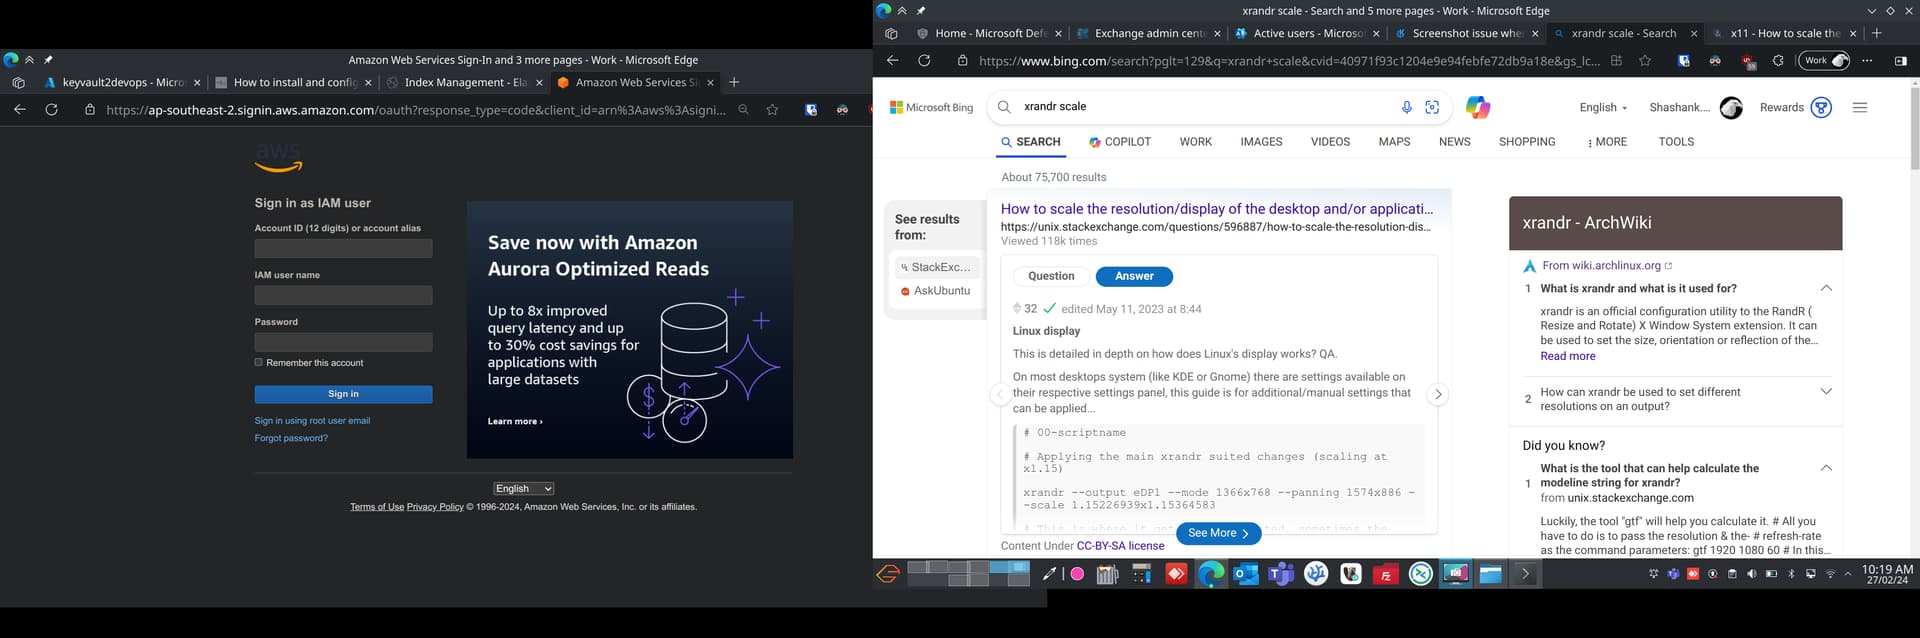Viewport: 1920px width, 638px height.
Task: Click IAM user name field
Action: (x=343, y=295)
